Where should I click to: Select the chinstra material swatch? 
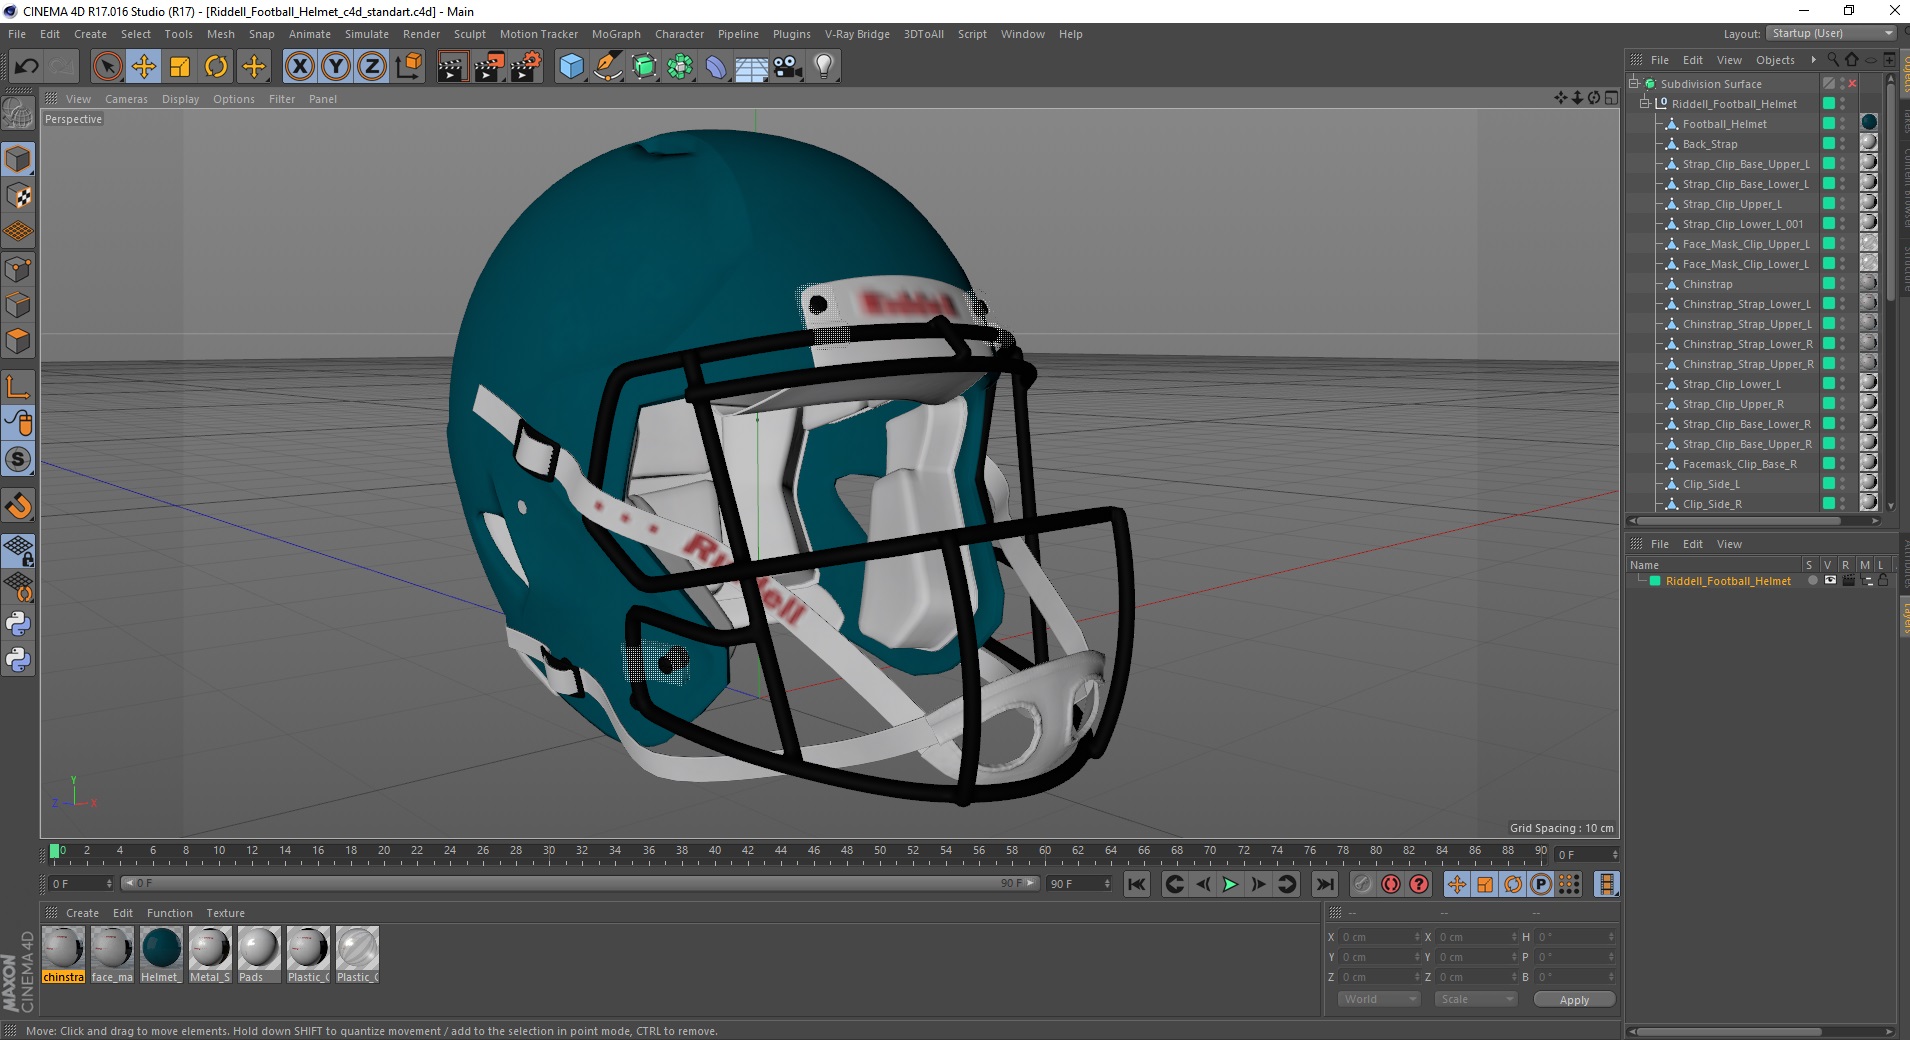pyautogui.click(x=63, y=955)
